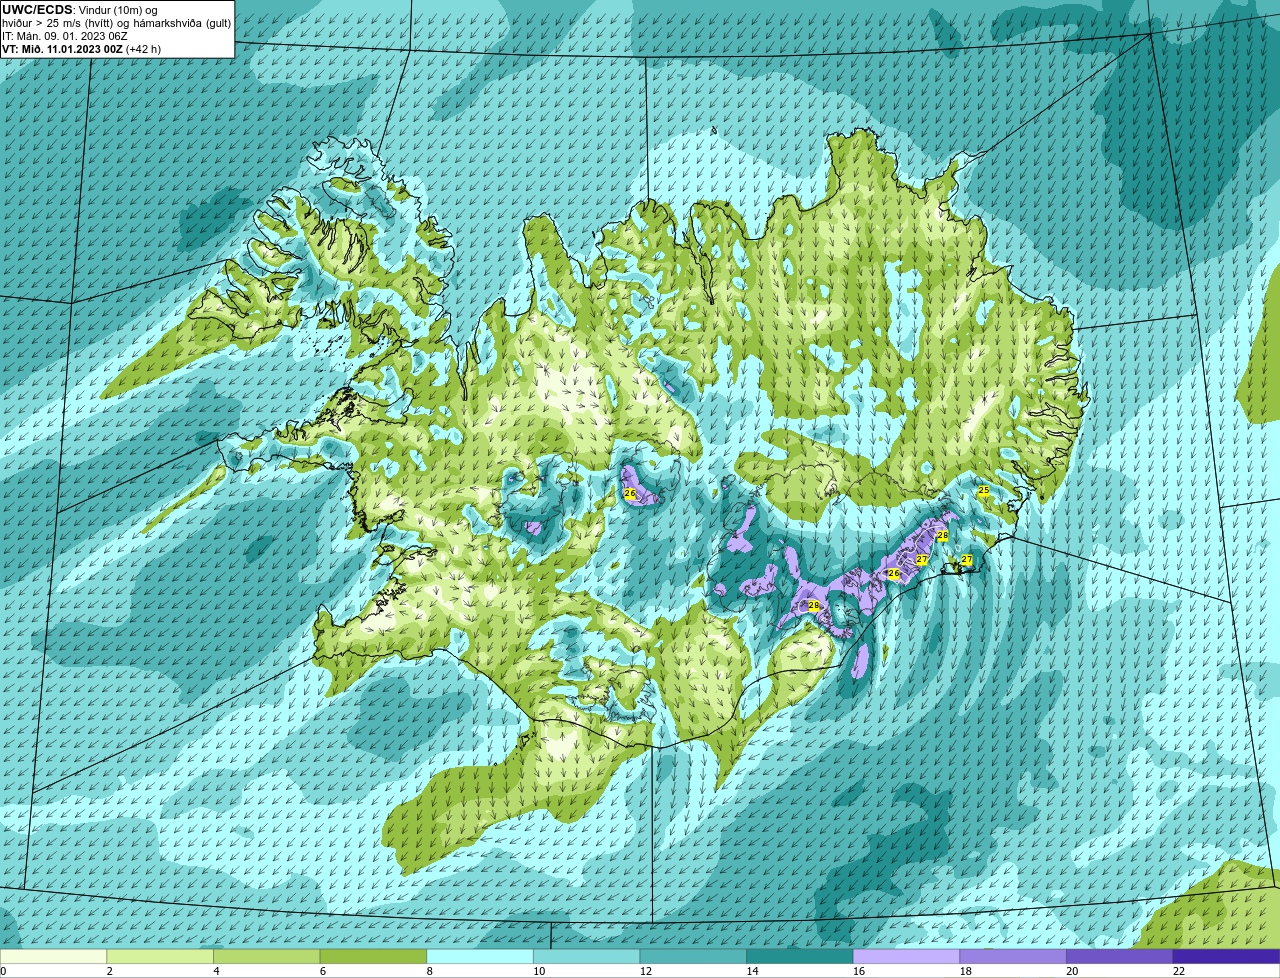The image size is (1280, 978).
Task: Select the pale cyan 8–10 m/s swatch
Action: tap(480, 956)
